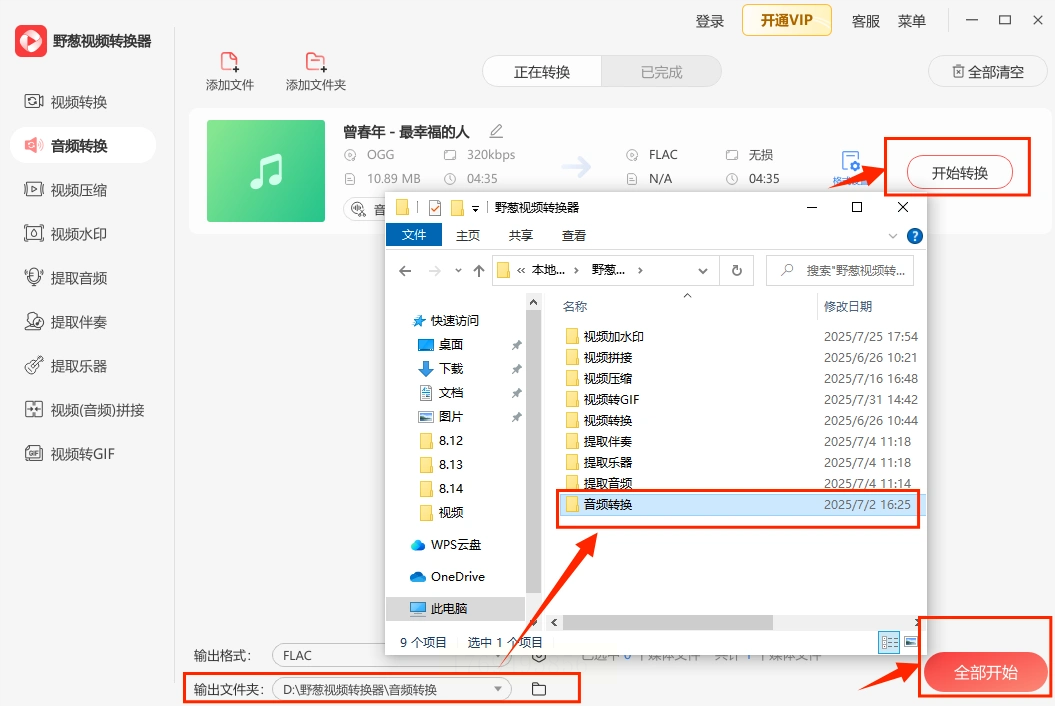The width and height of the screenshot is (1055, 706).
Task: Open 视频转换 in the sidebar
Action: [66, 102]
